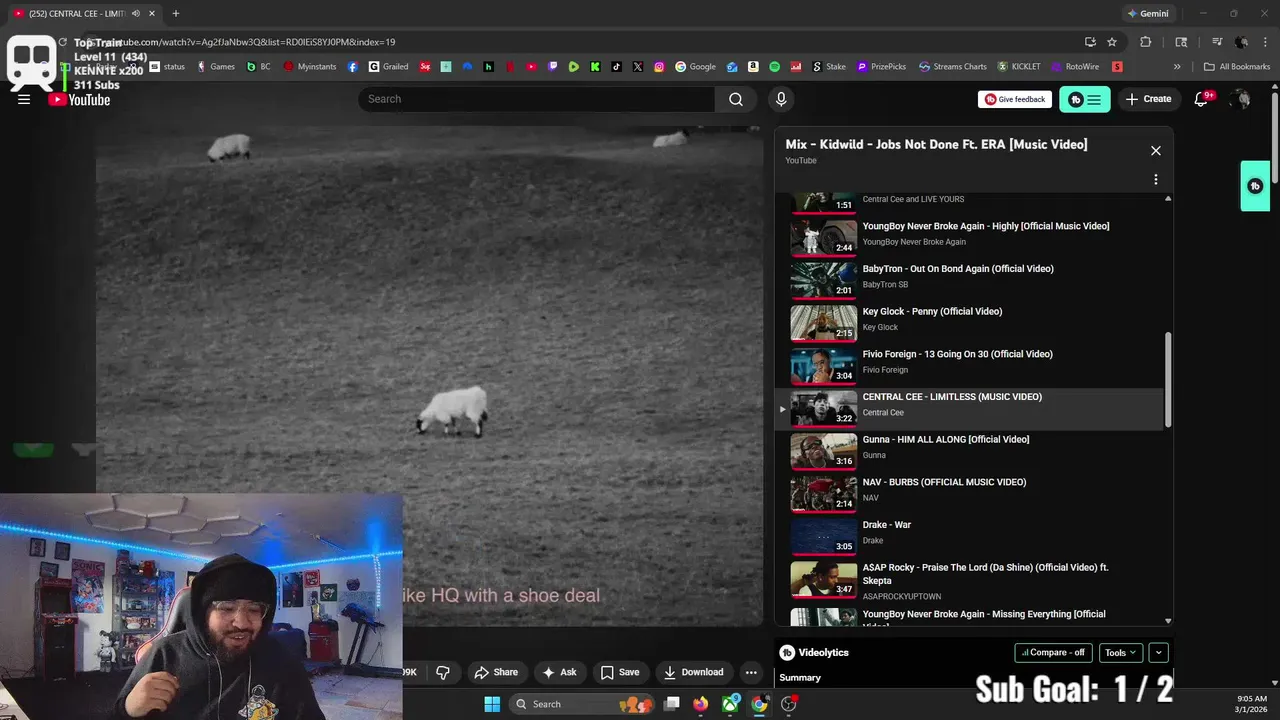This screenshot has height=720, width=1280.
Task: Open Firefox from the taskbar
Action: click(701, 704)
